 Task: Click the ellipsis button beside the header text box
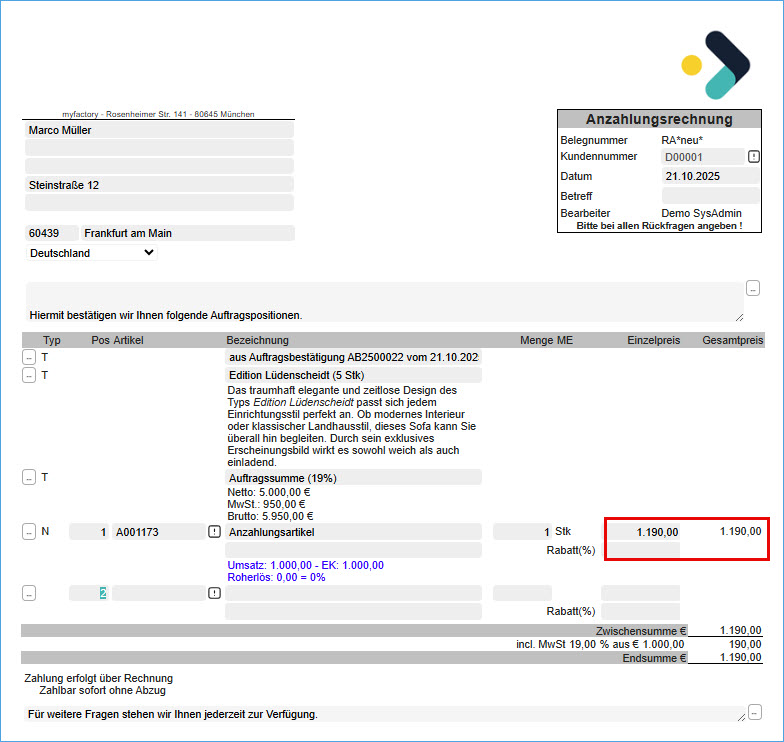tap(752, 288)
